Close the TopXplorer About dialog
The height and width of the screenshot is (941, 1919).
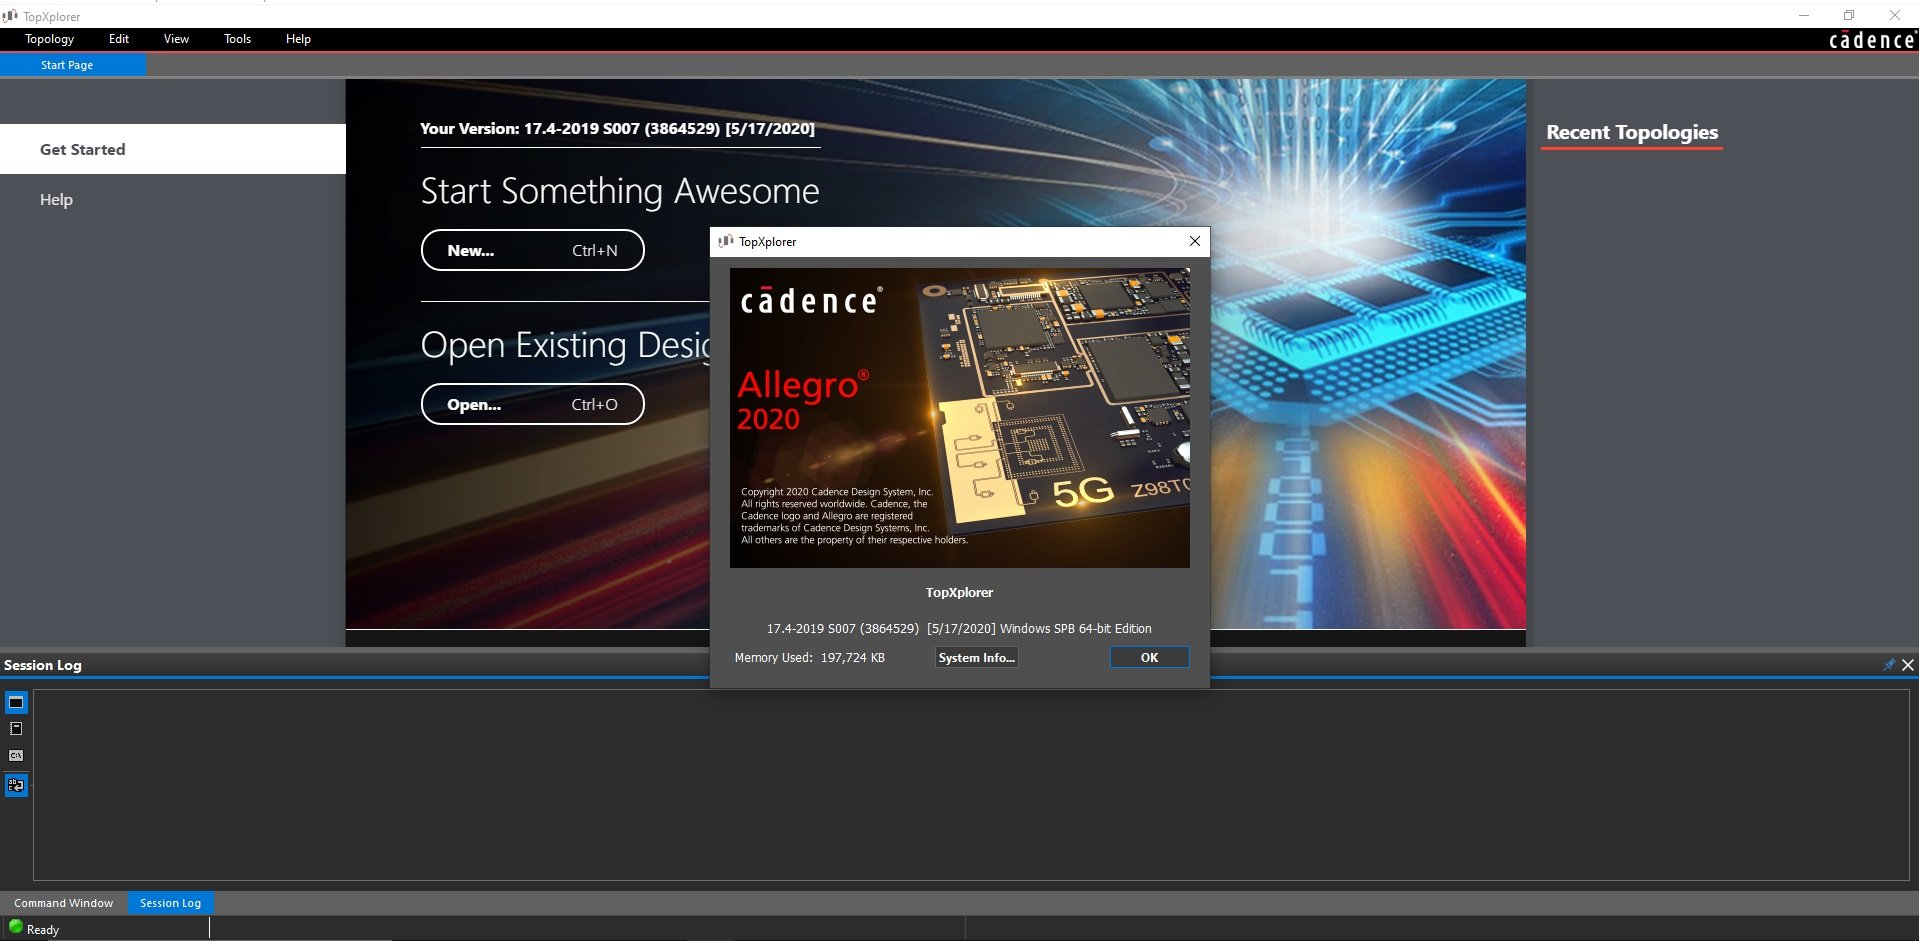[x=1194, y=241]
